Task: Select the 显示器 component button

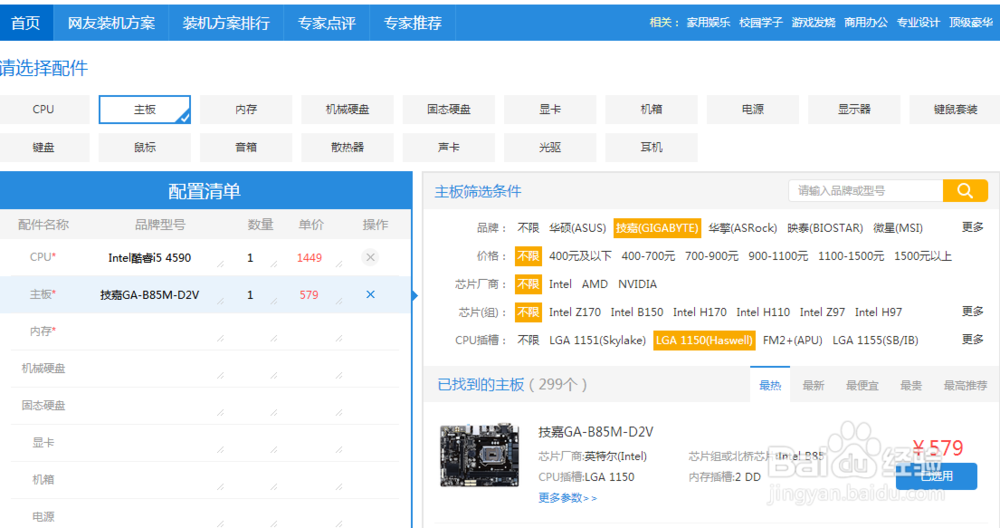Action: coord(854,110)
